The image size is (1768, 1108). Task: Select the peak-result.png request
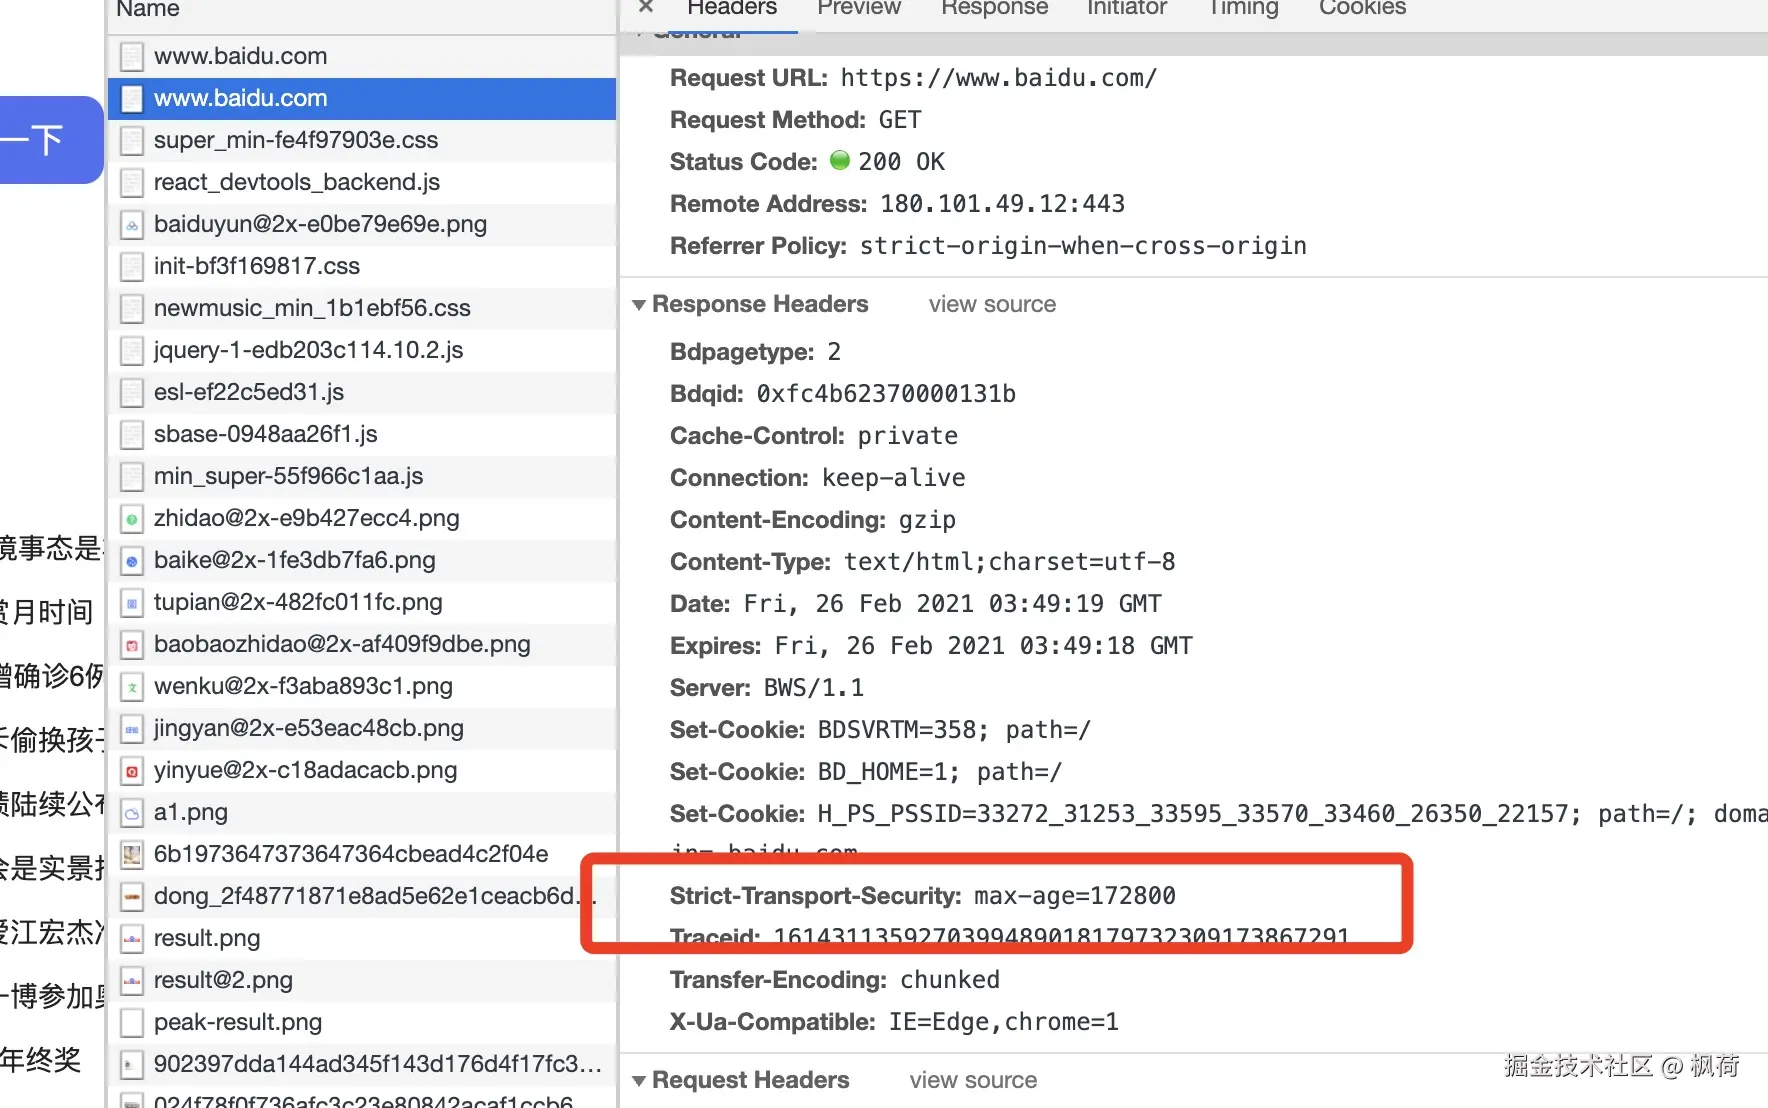click(362, 1022)
